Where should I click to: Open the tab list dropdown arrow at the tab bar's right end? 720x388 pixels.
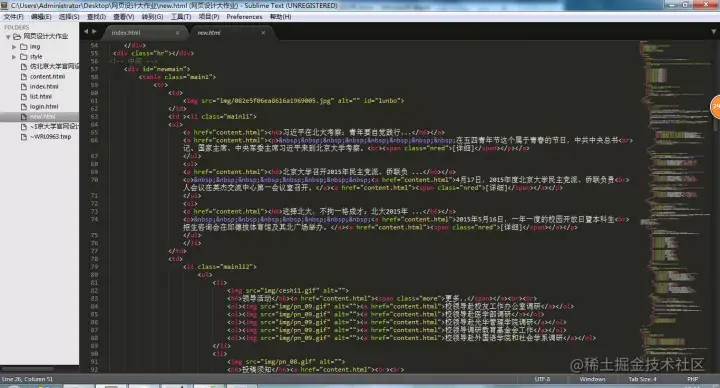[714, 32]
